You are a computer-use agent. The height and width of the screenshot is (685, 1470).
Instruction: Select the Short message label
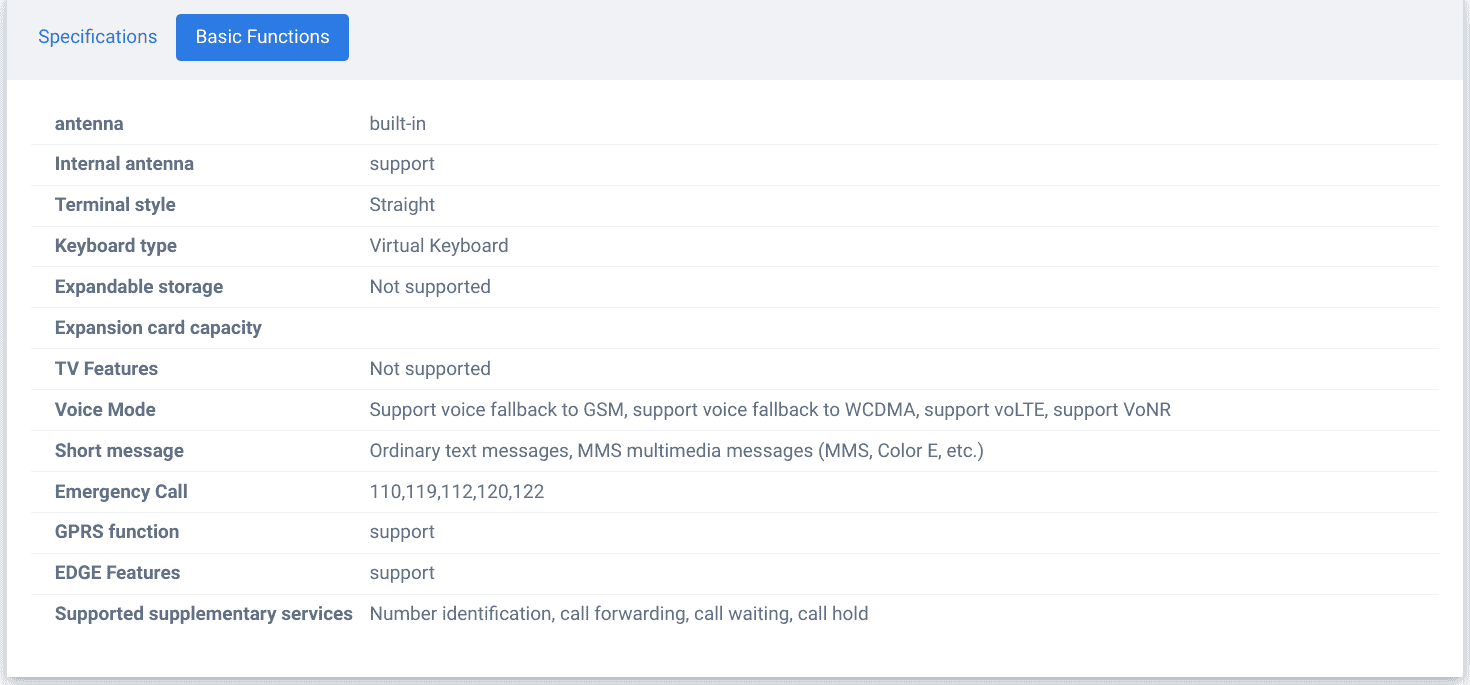(119, 451)
